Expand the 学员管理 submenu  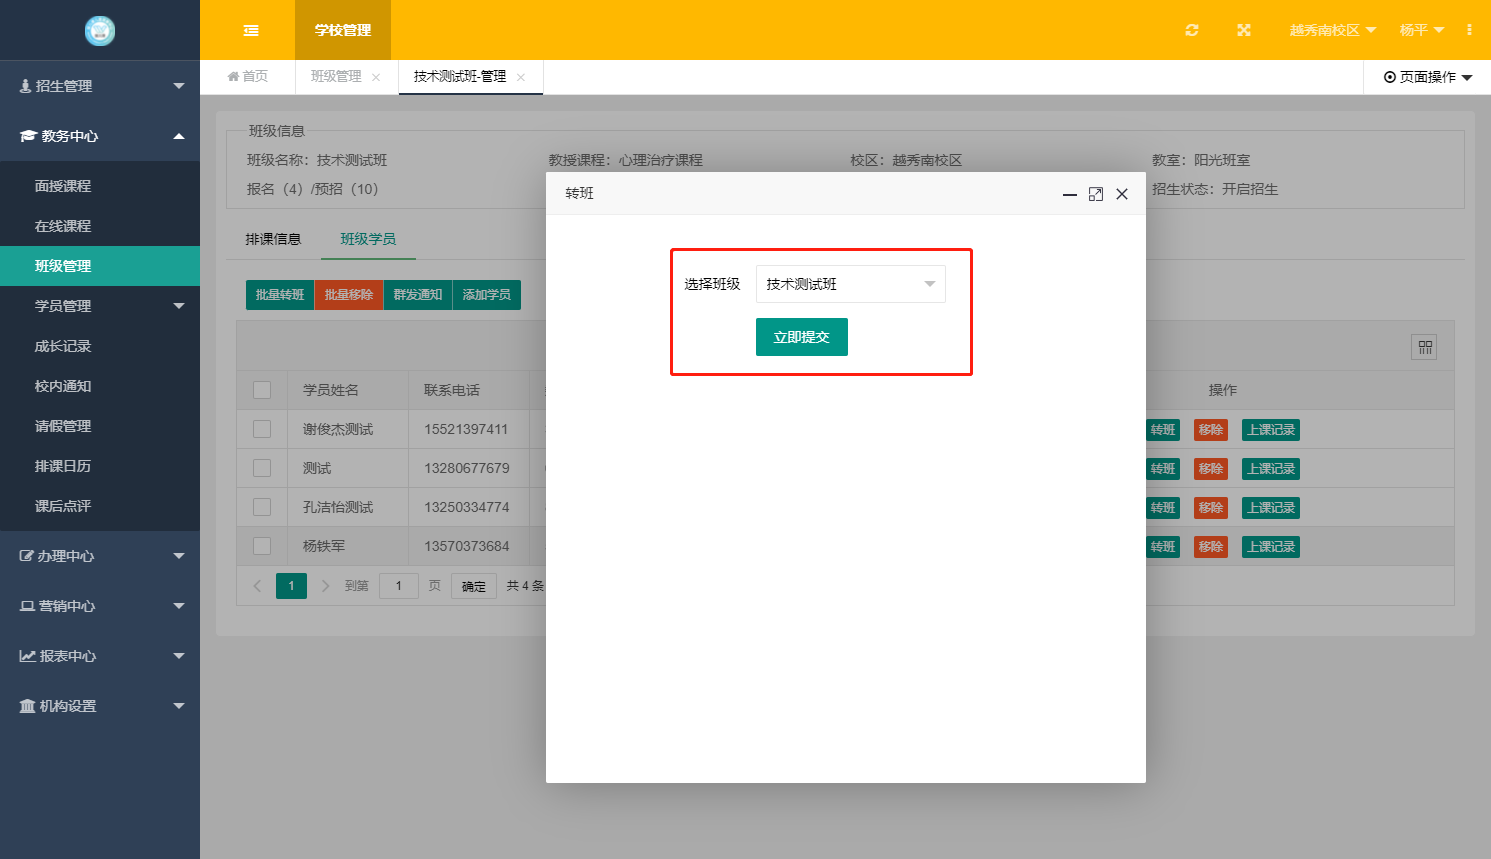coord(100,306)
